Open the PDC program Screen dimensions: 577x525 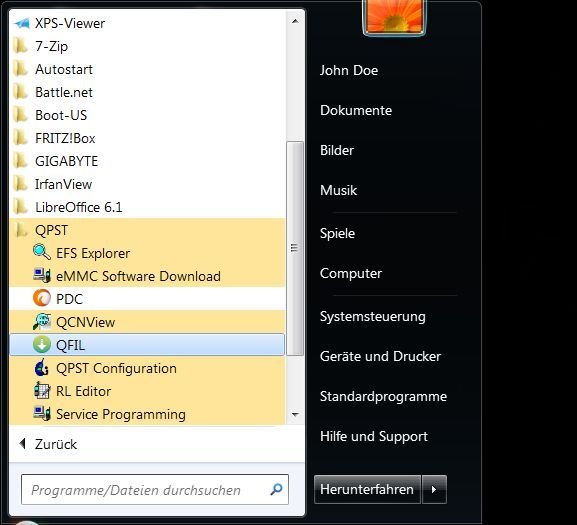147,299
